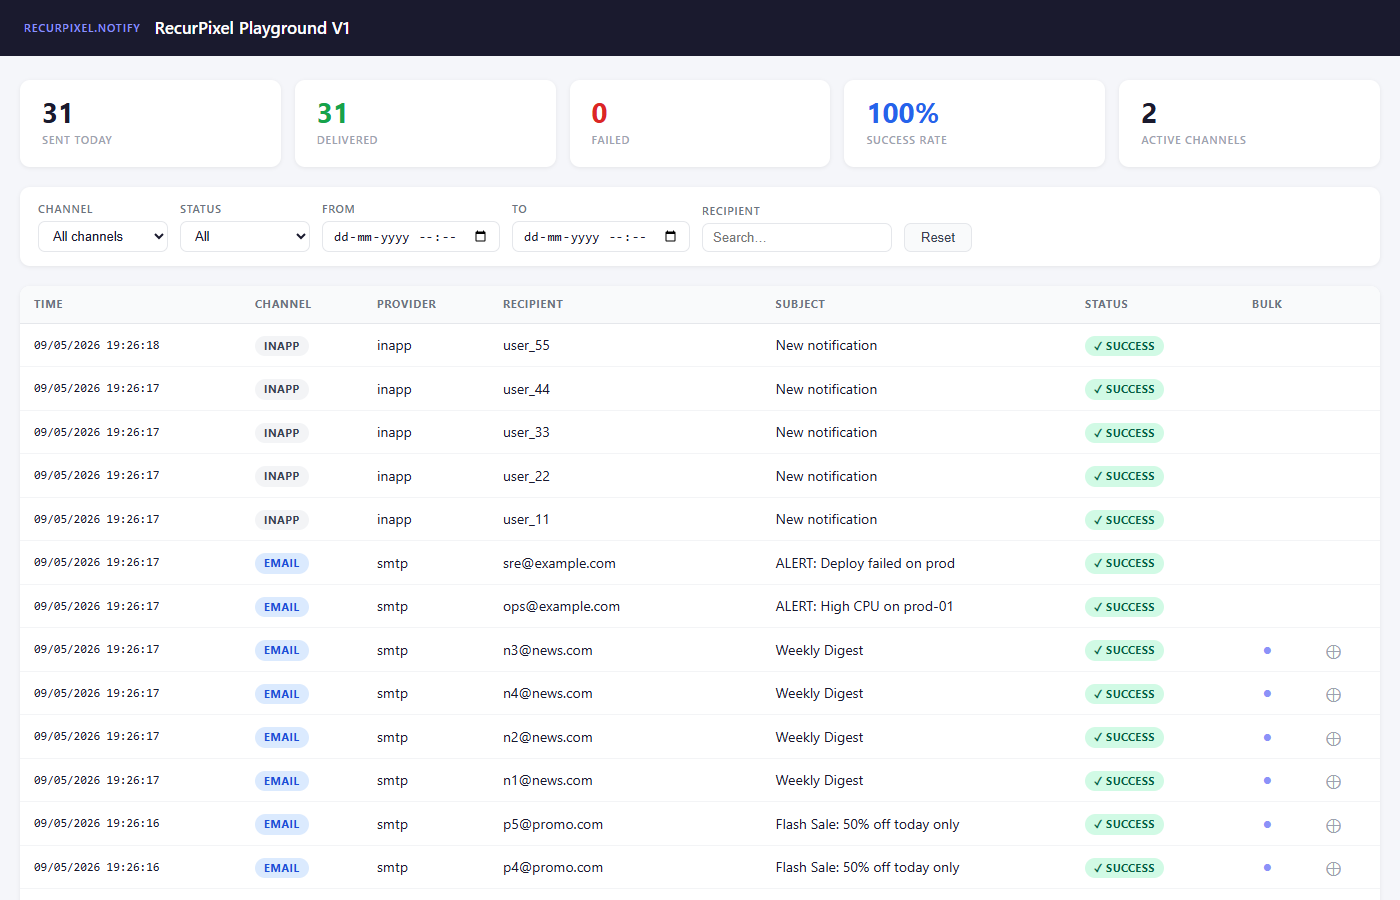Reset all filters
This screenshot has width=1400, height=900.
(x=938, y=238)
